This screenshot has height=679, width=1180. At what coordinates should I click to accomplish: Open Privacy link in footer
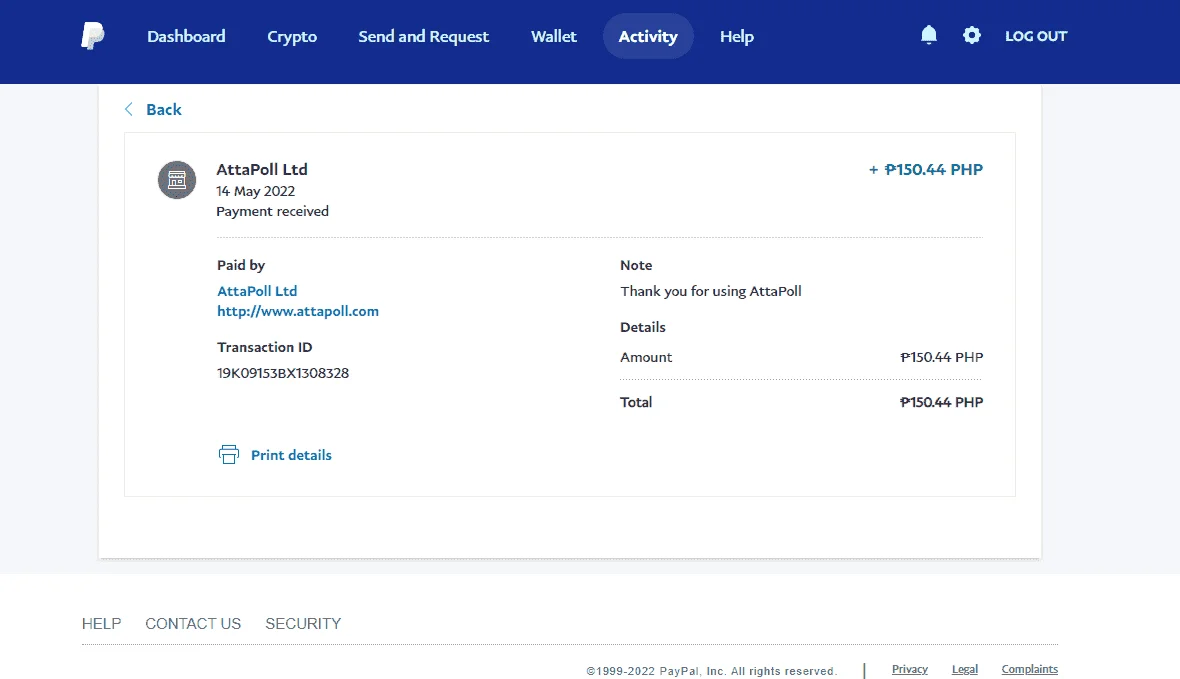pos(910,669)
